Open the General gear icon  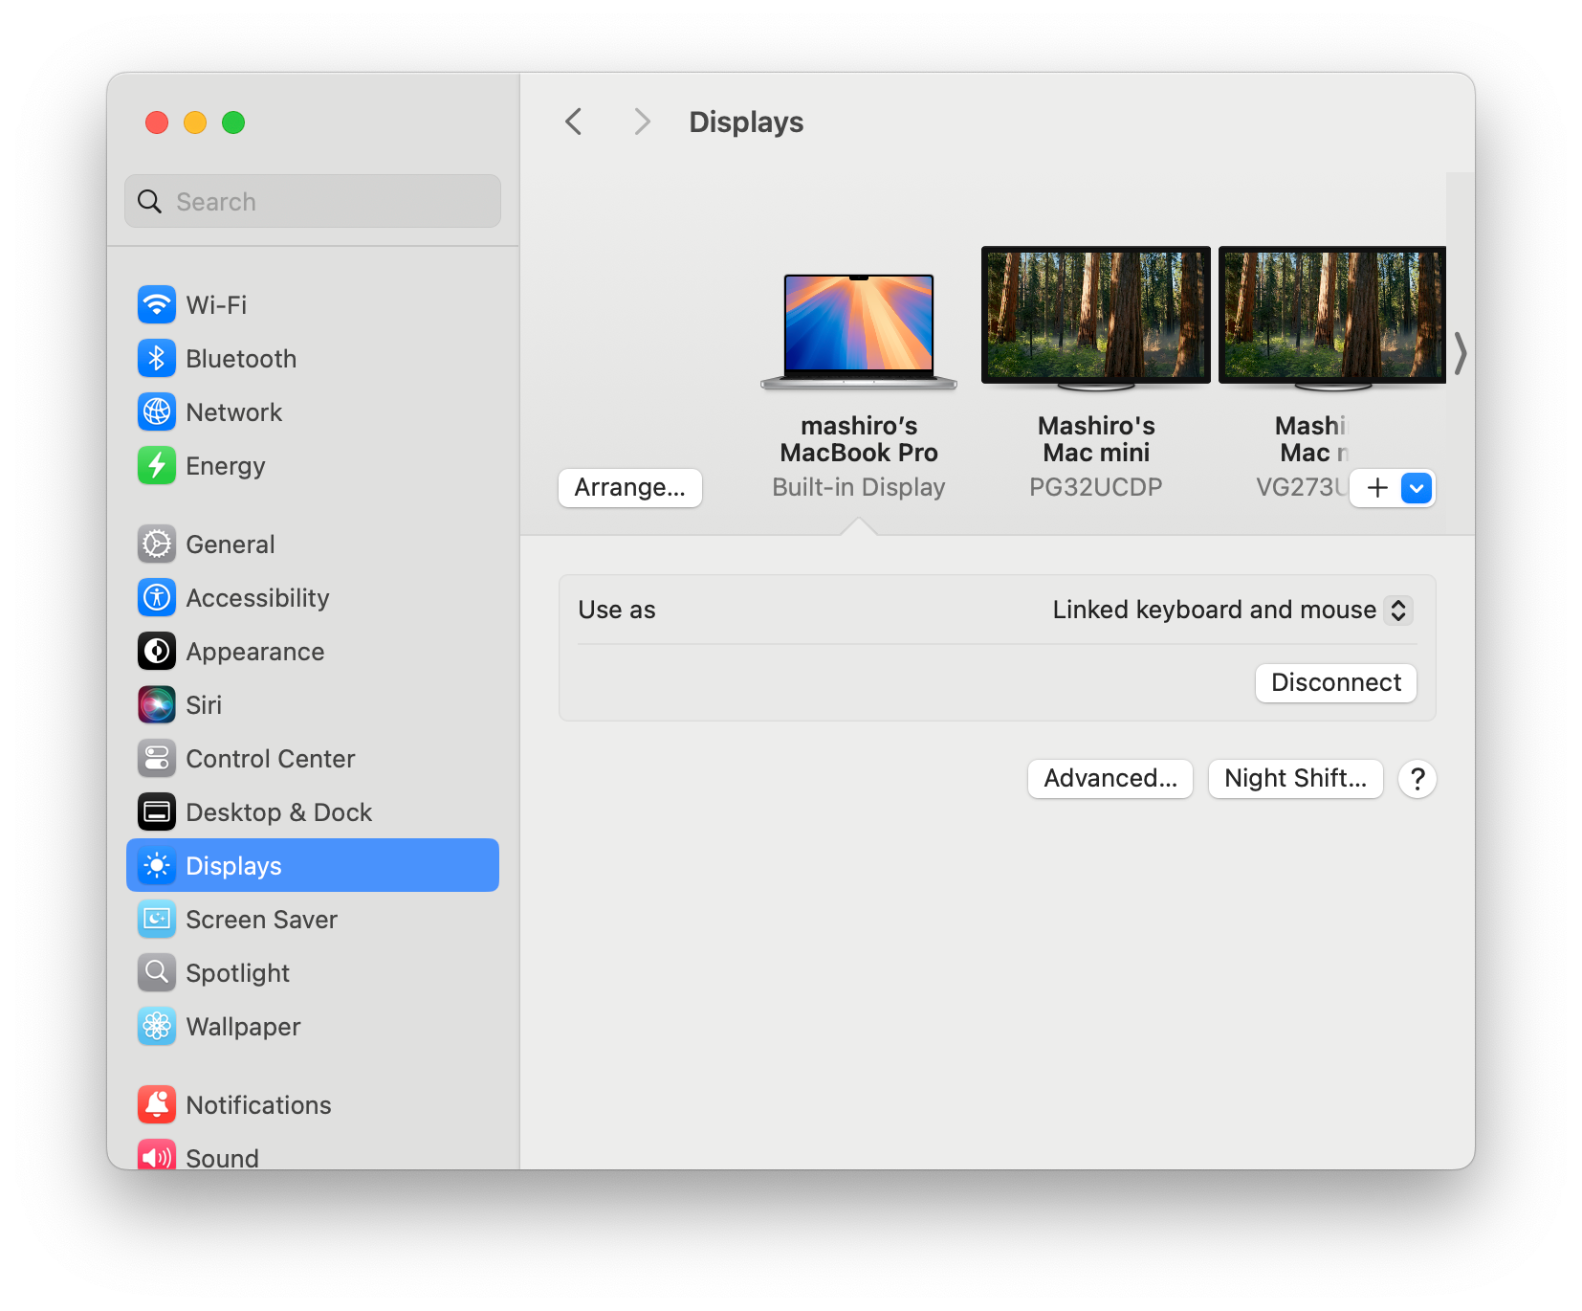pos(156,544)
